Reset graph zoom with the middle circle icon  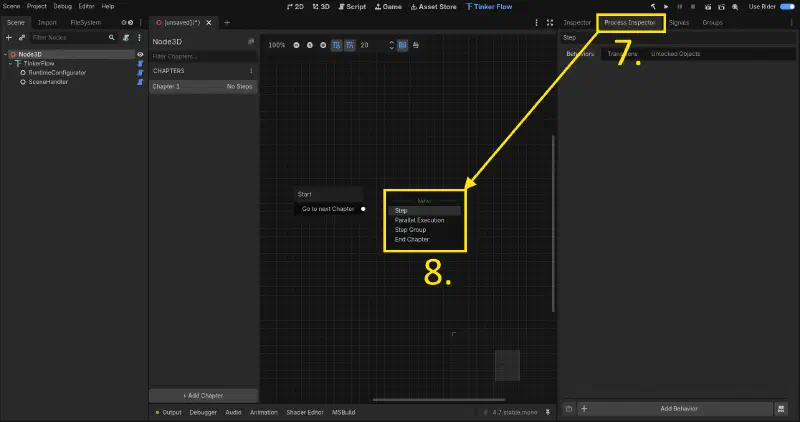(310, 45)
